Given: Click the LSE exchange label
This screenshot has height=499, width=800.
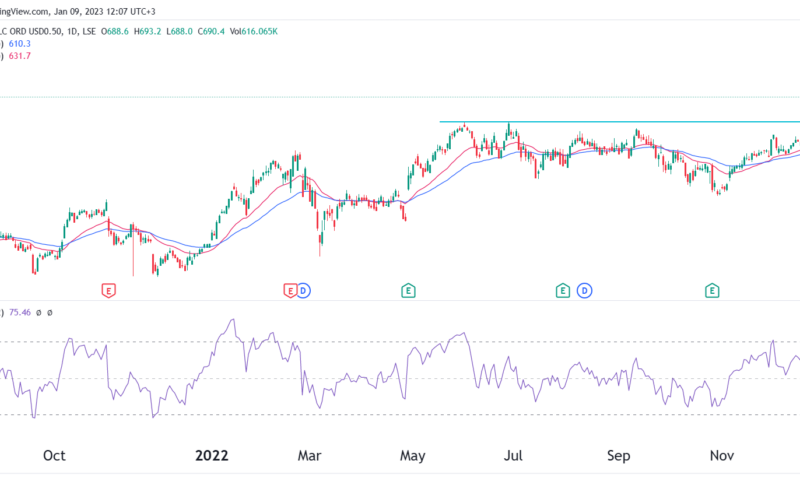Looking at the screenshot, I should pyautogui.click(x=89, y=32).
